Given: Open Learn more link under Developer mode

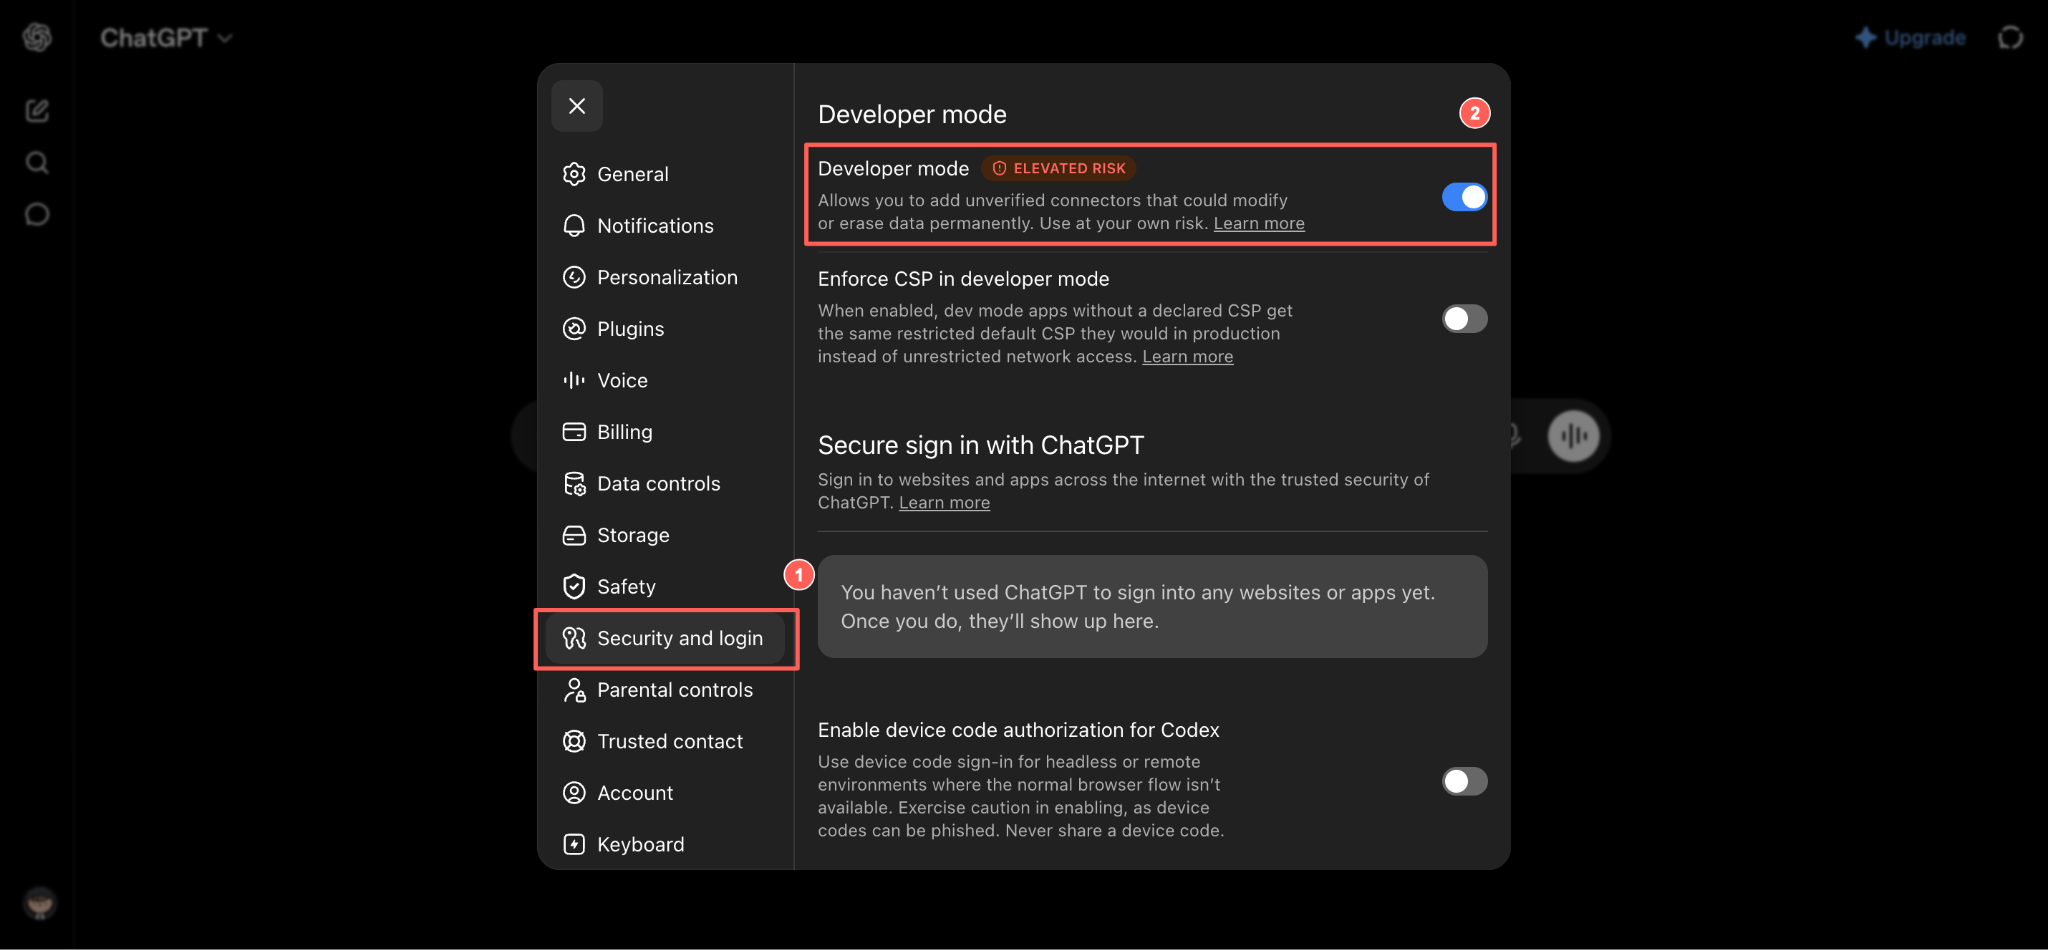Looking at the screenshot, I should tap(1259, 224).
